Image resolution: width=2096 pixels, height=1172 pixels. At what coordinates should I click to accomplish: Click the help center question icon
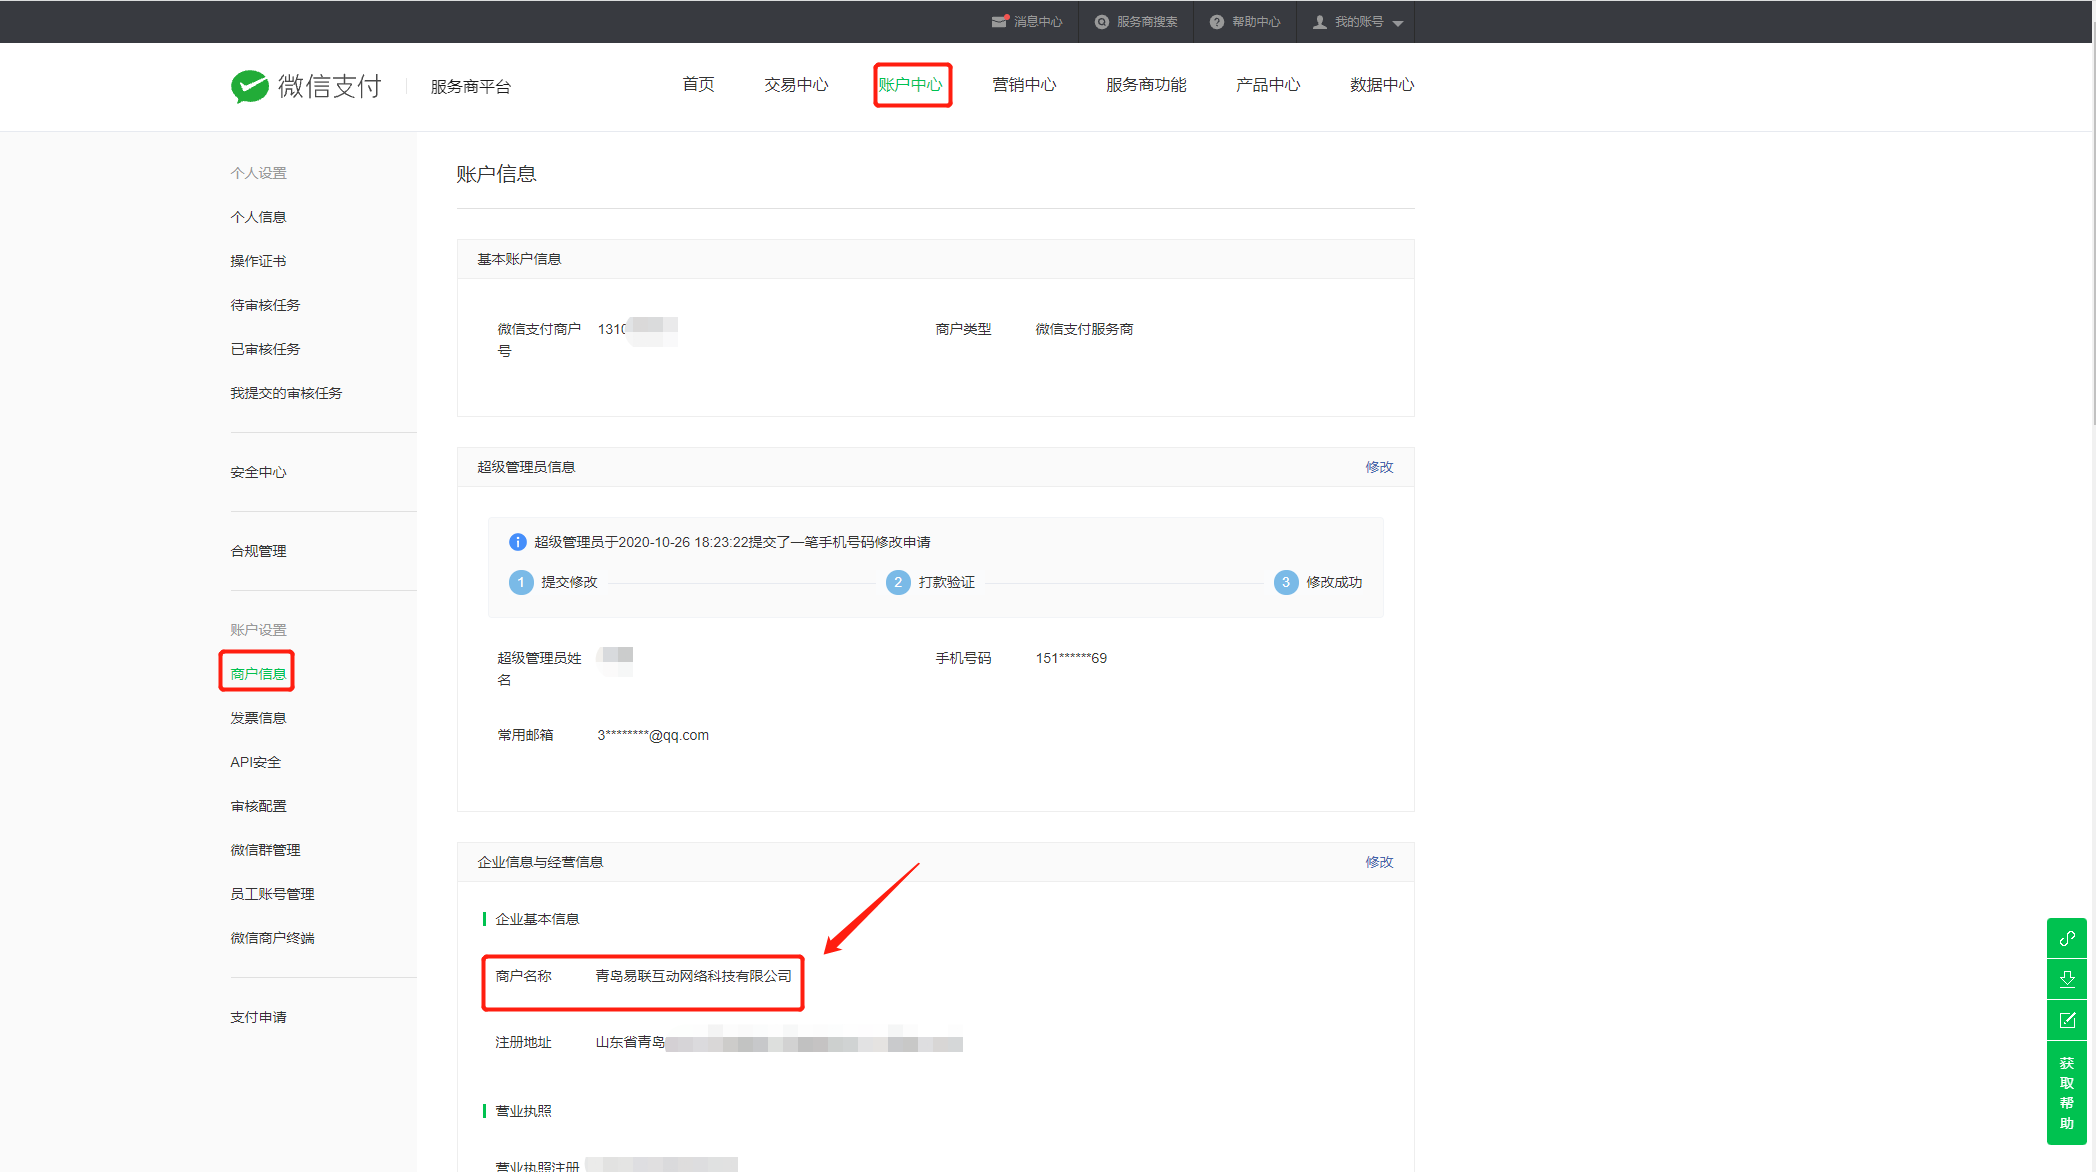click(1216, 22)
